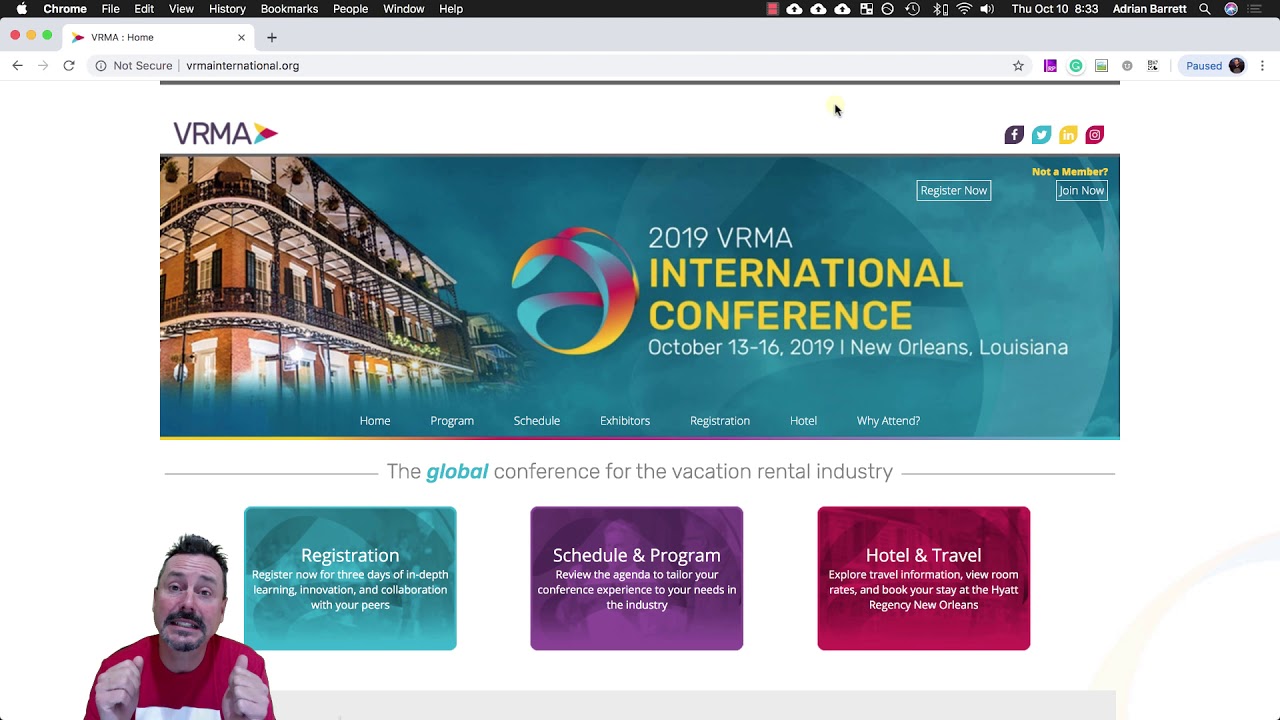
Task: Open the People menu
Action: coord(350,9)
